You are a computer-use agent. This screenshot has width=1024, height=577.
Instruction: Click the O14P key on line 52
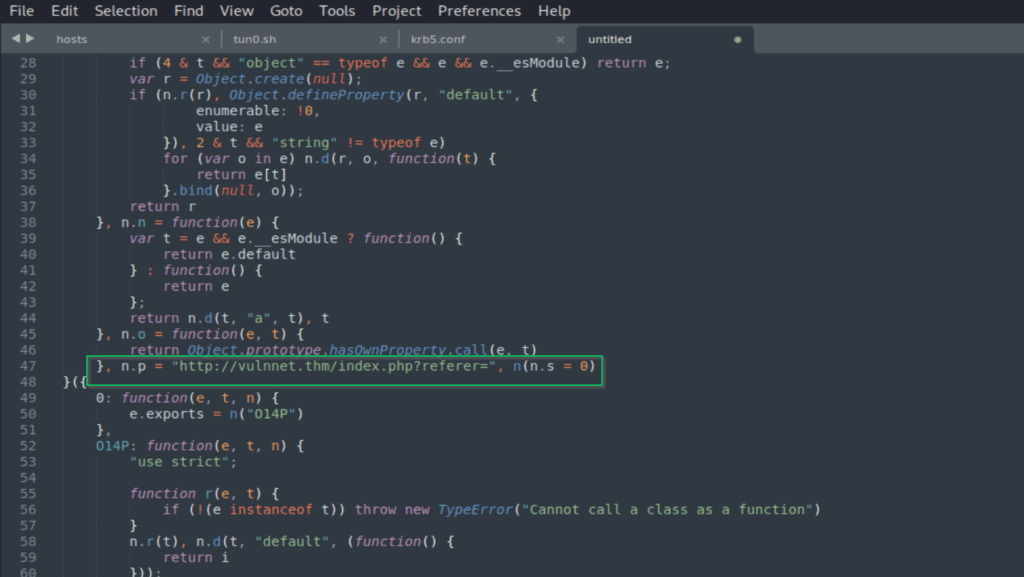[112, 446]
